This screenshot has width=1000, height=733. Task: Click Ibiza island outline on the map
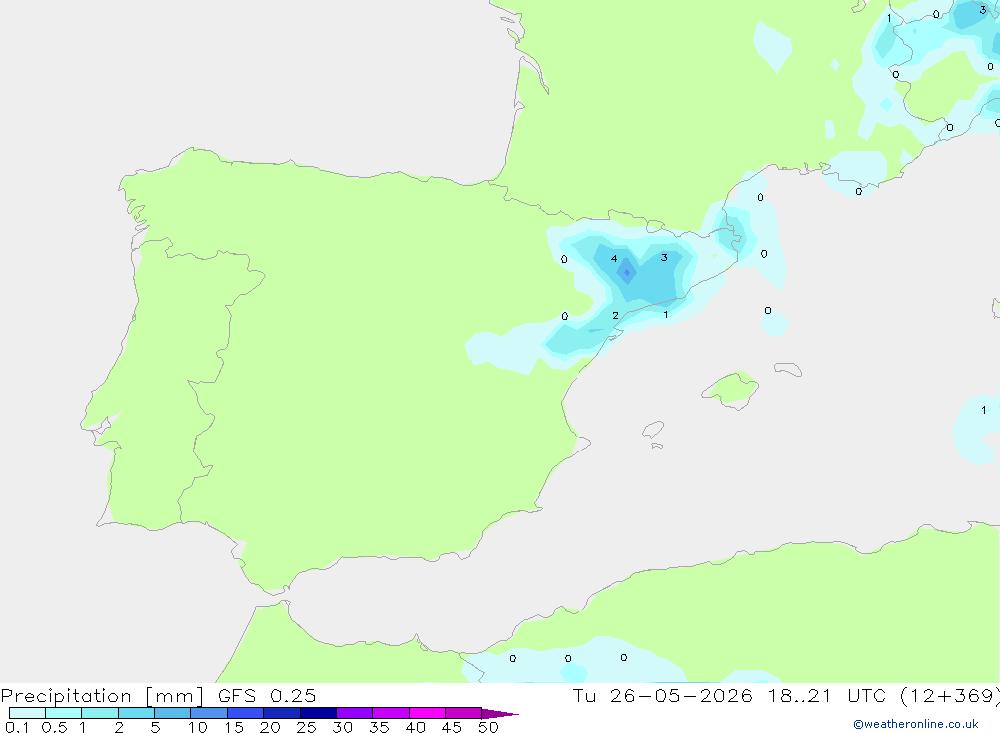click(x=653, y=430)
